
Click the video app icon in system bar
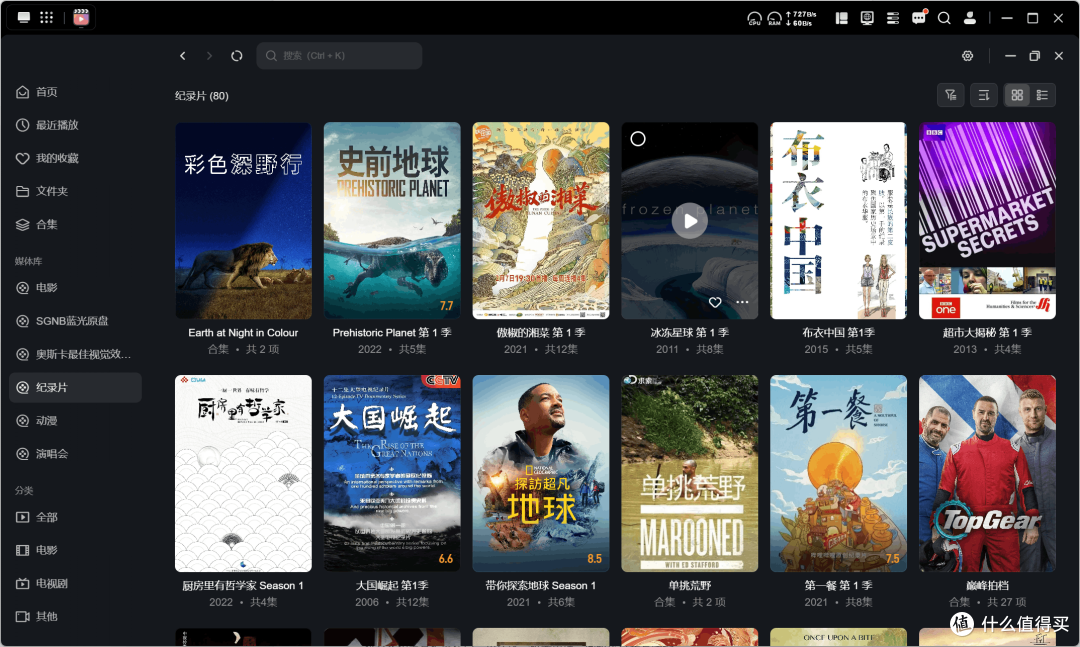(81, 17)
